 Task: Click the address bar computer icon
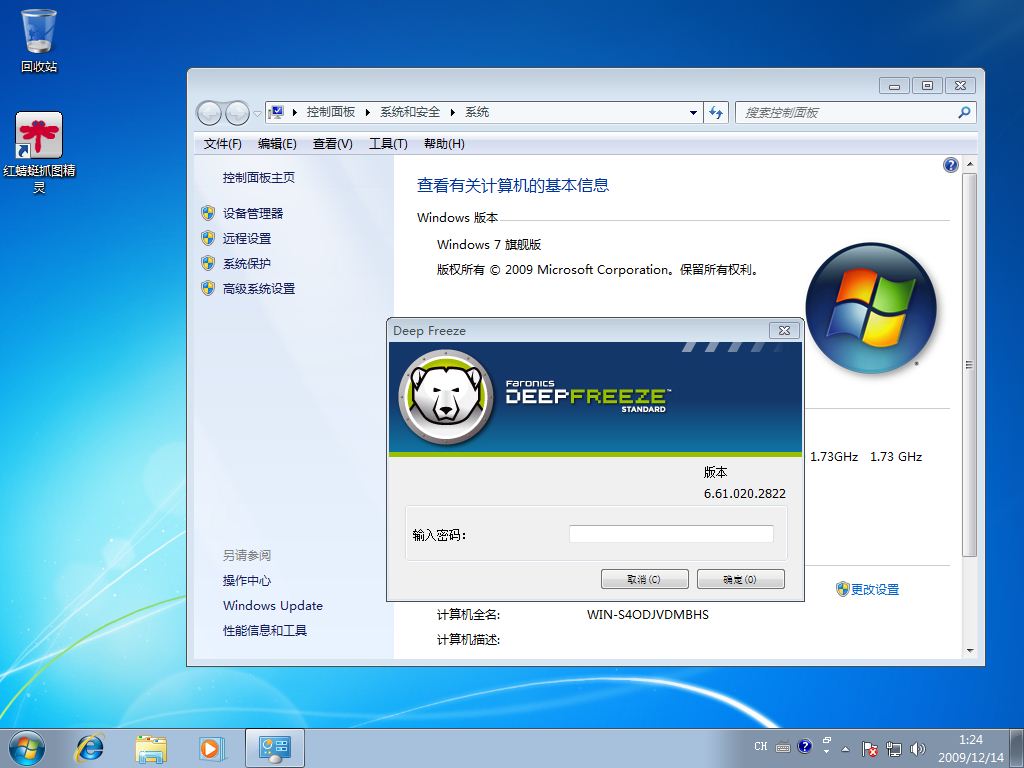[x=277, y=112]
